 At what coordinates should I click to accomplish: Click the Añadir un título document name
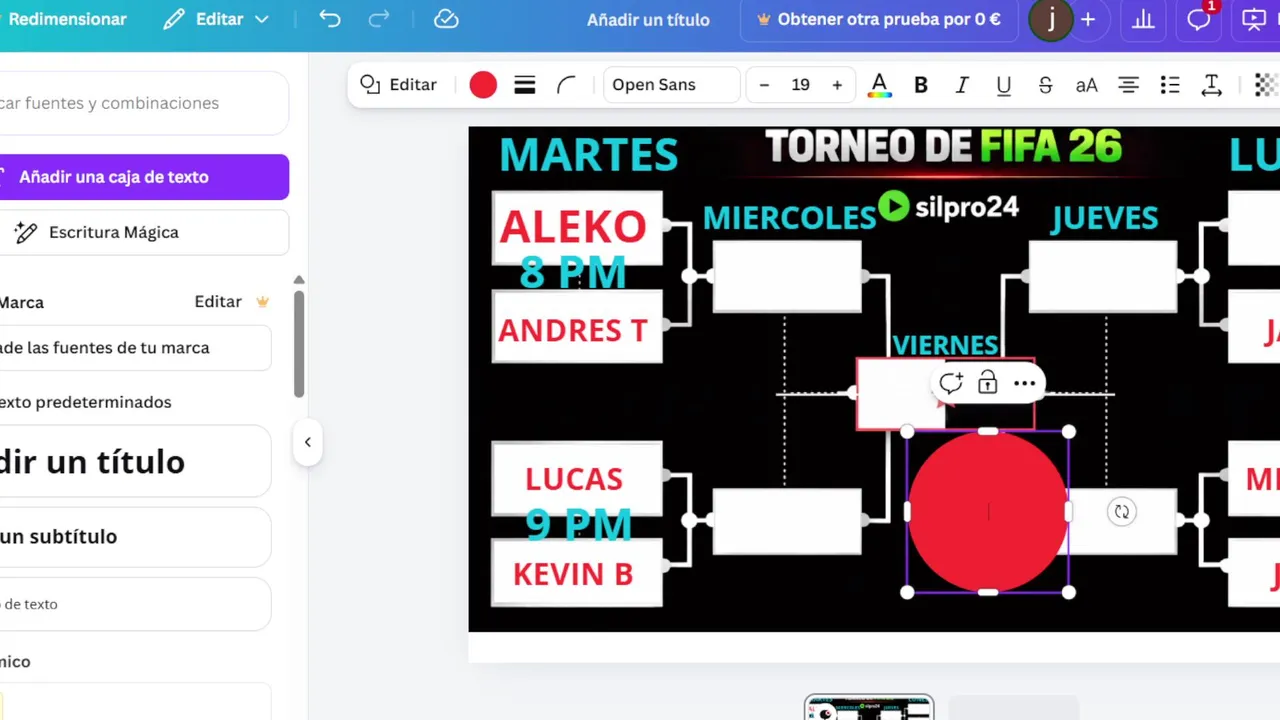[648, 20]
